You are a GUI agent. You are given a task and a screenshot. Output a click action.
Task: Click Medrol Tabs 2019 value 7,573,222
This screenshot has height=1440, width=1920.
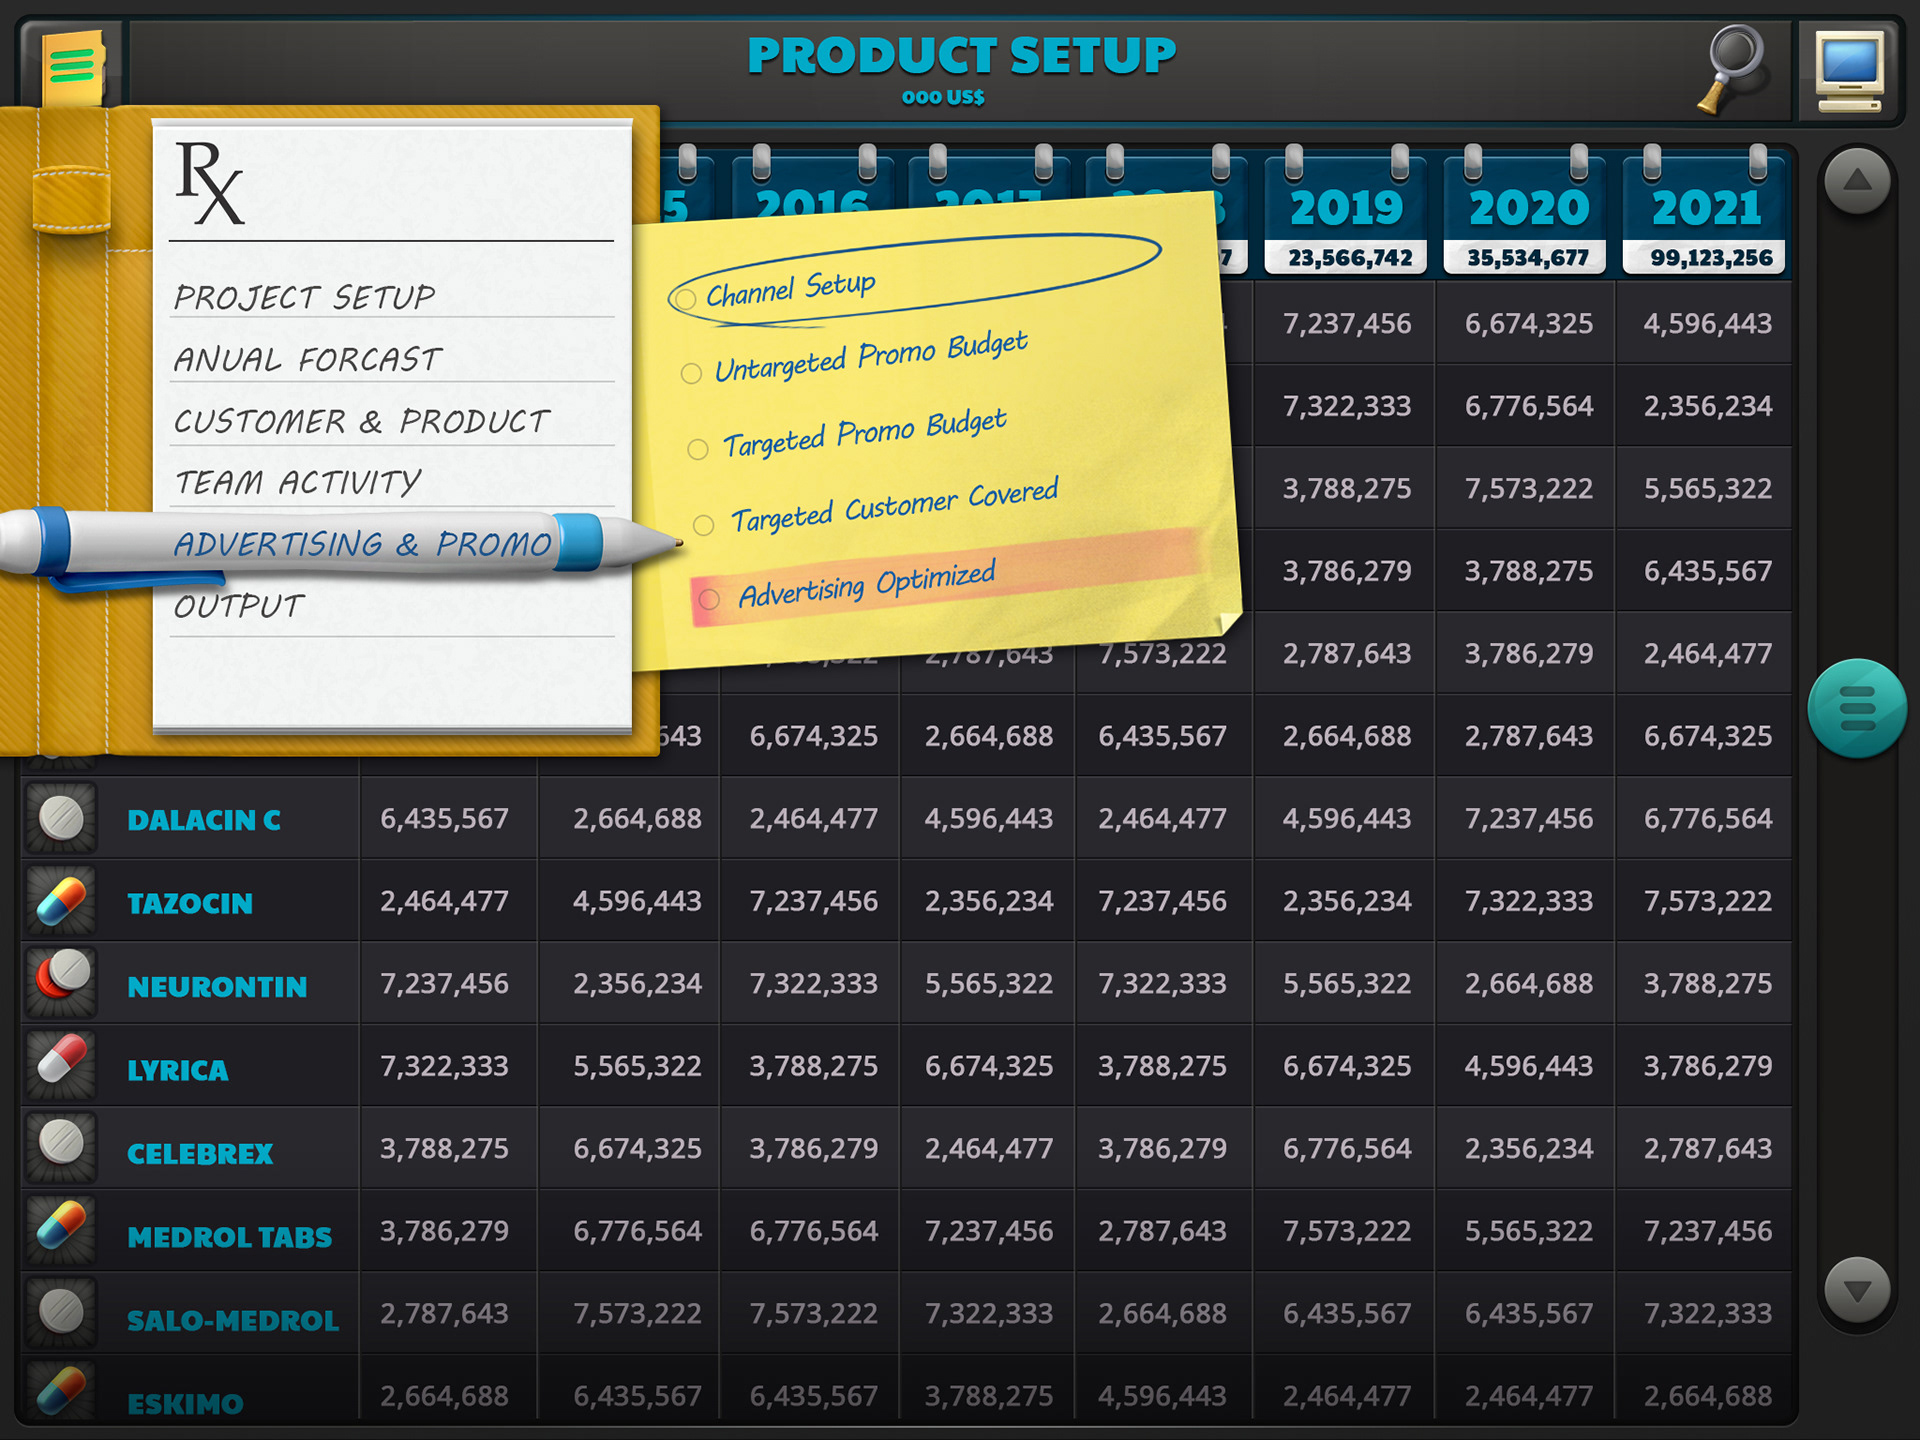[x=1347, y=1231]
